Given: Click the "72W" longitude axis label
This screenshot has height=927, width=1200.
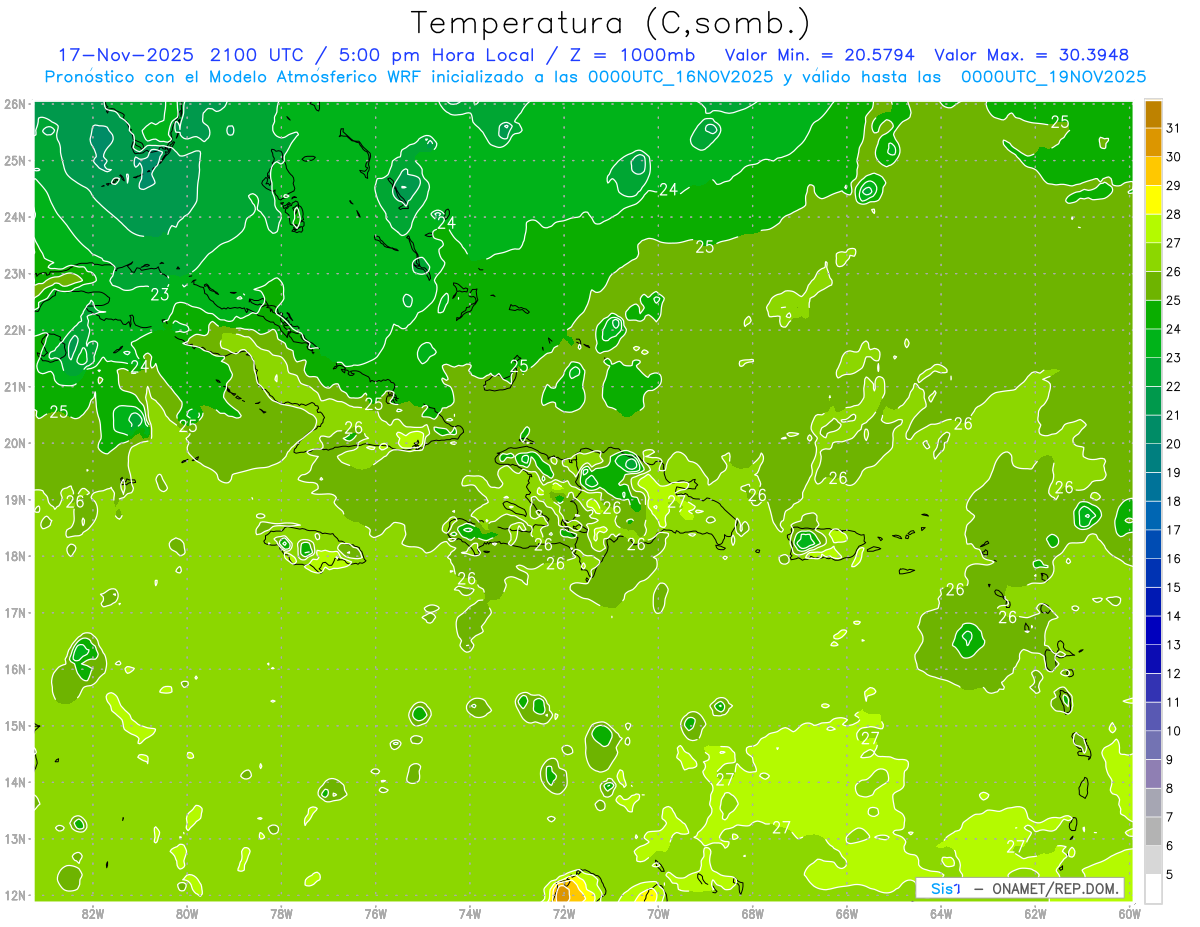Looking at the screenshot, I should click(x=564, y=913).
